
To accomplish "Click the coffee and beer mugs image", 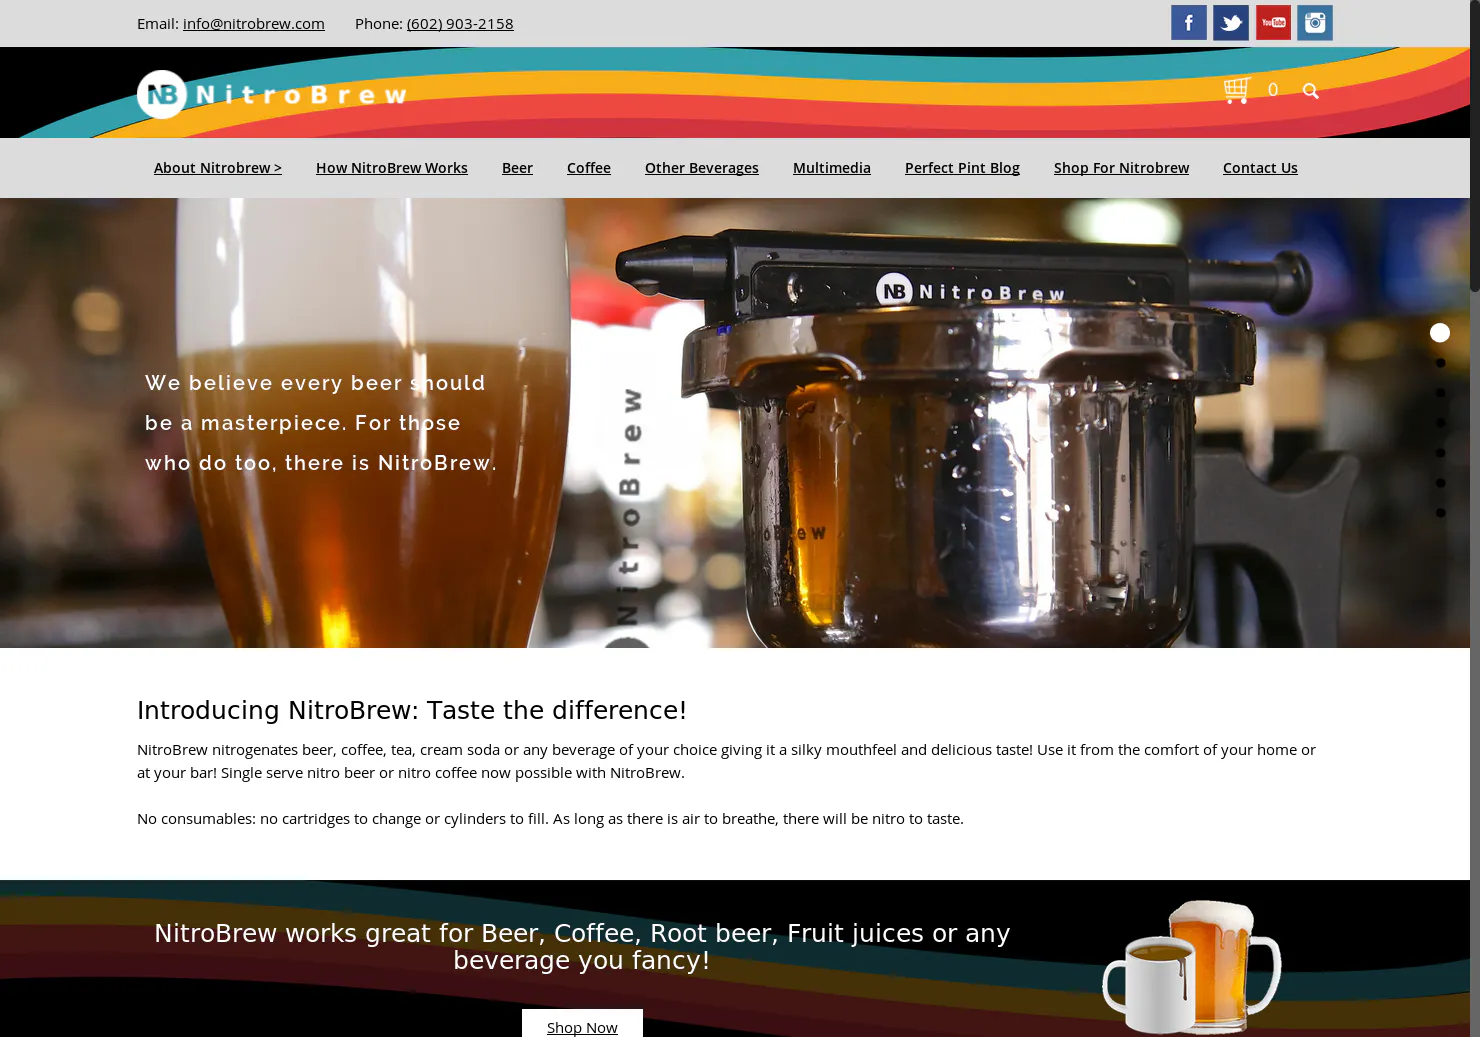I will coord(1192,966).
